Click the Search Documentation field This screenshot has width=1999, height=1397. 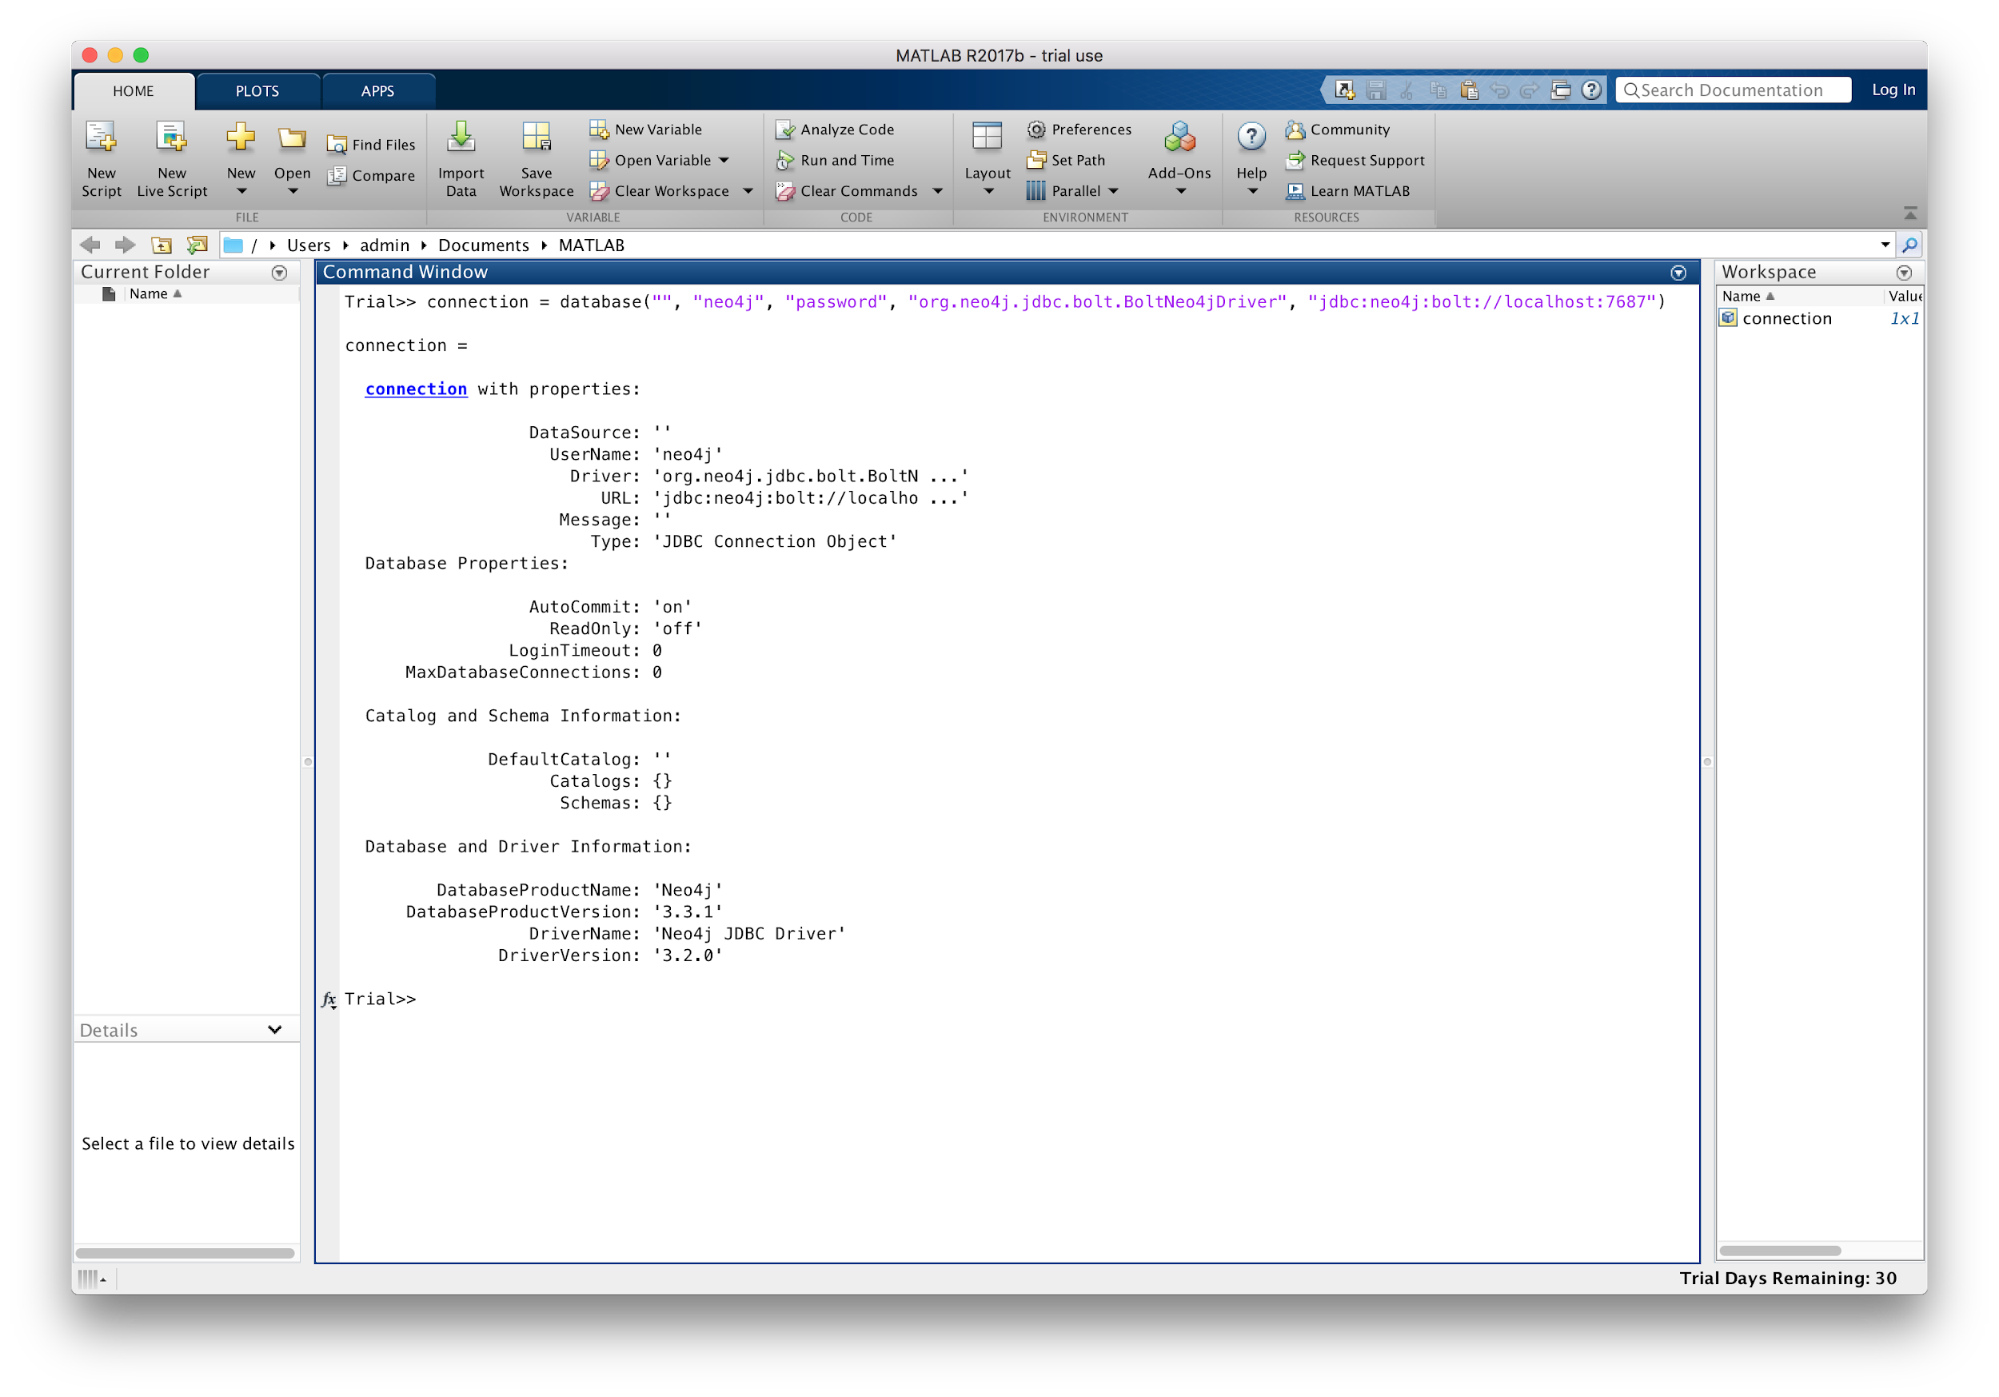[x=1733, y=90]
